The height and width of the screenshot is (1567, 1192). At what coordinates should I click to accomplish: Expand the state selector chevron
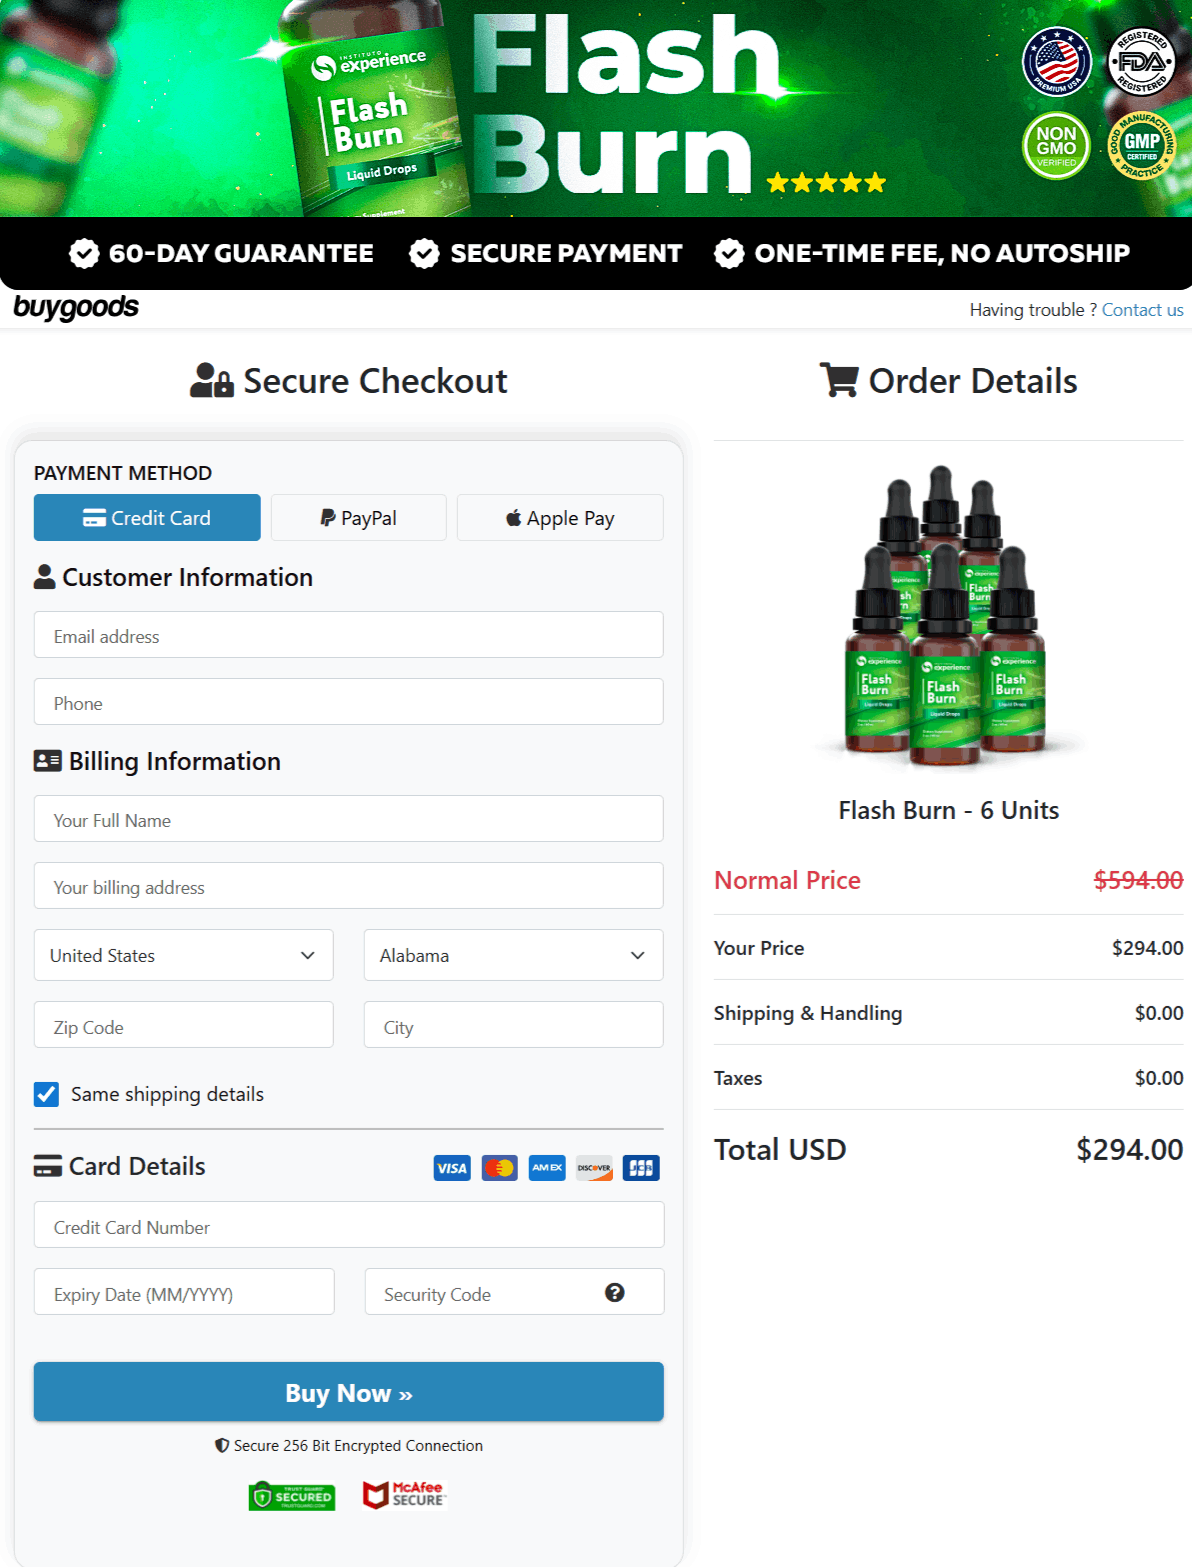pyautogui.click(x=637, y=955)
